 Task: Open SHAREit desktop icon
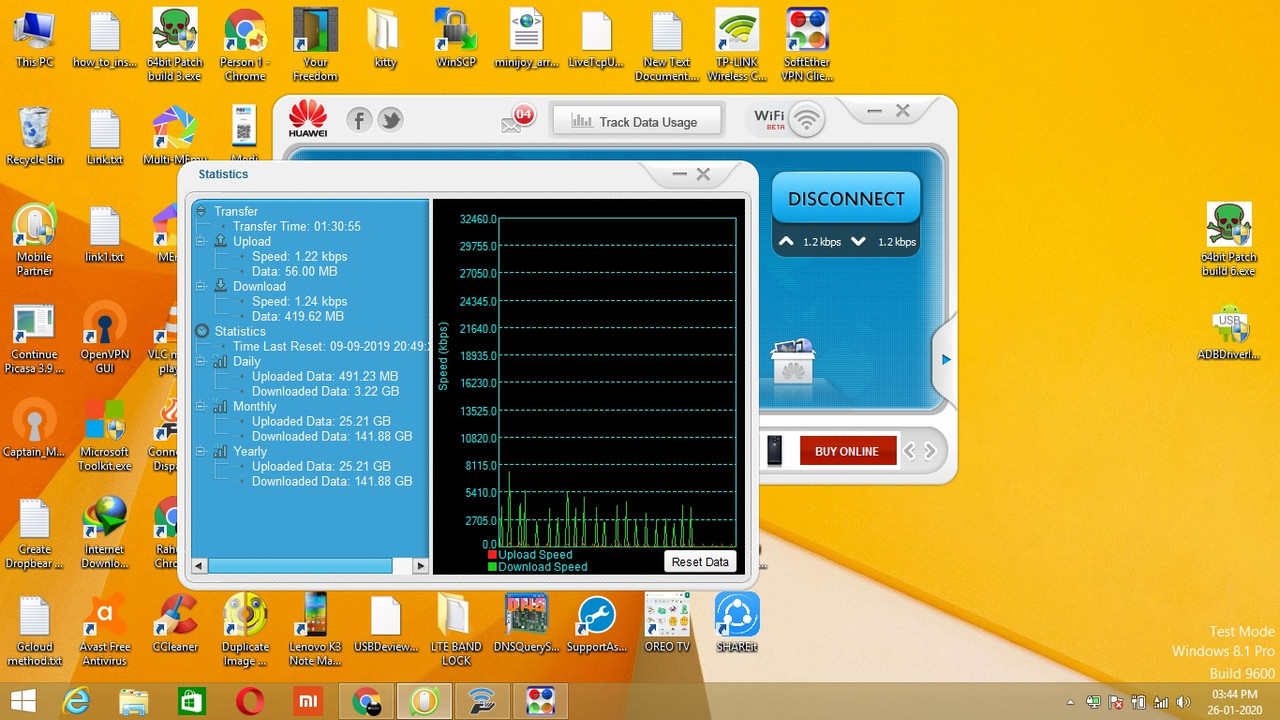click(x=737, y=624)
